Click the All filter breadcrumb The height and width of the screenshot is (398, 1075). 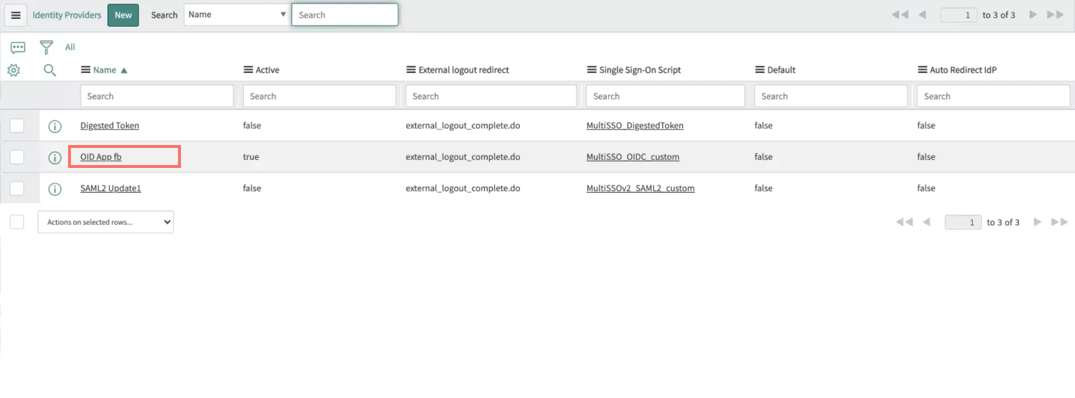pyautogui.click(x=70, y=47)
